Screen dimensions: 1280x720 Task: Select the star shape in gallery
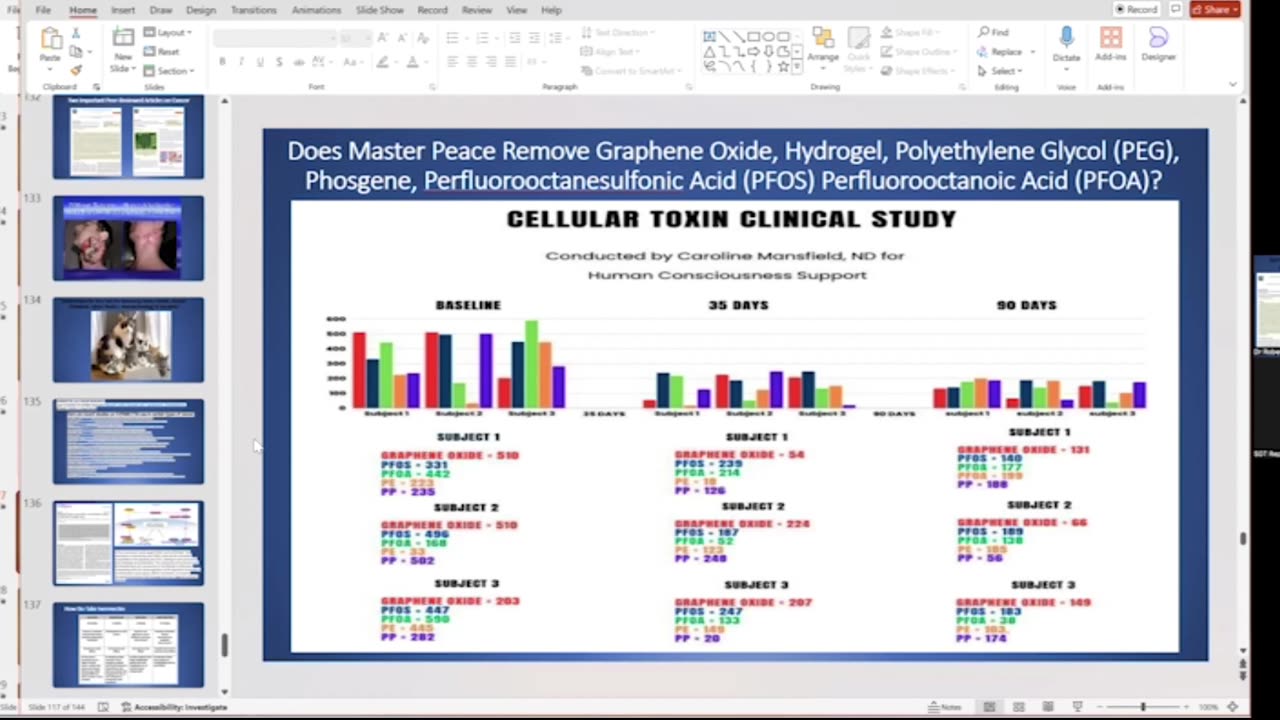tap(784, 67)
